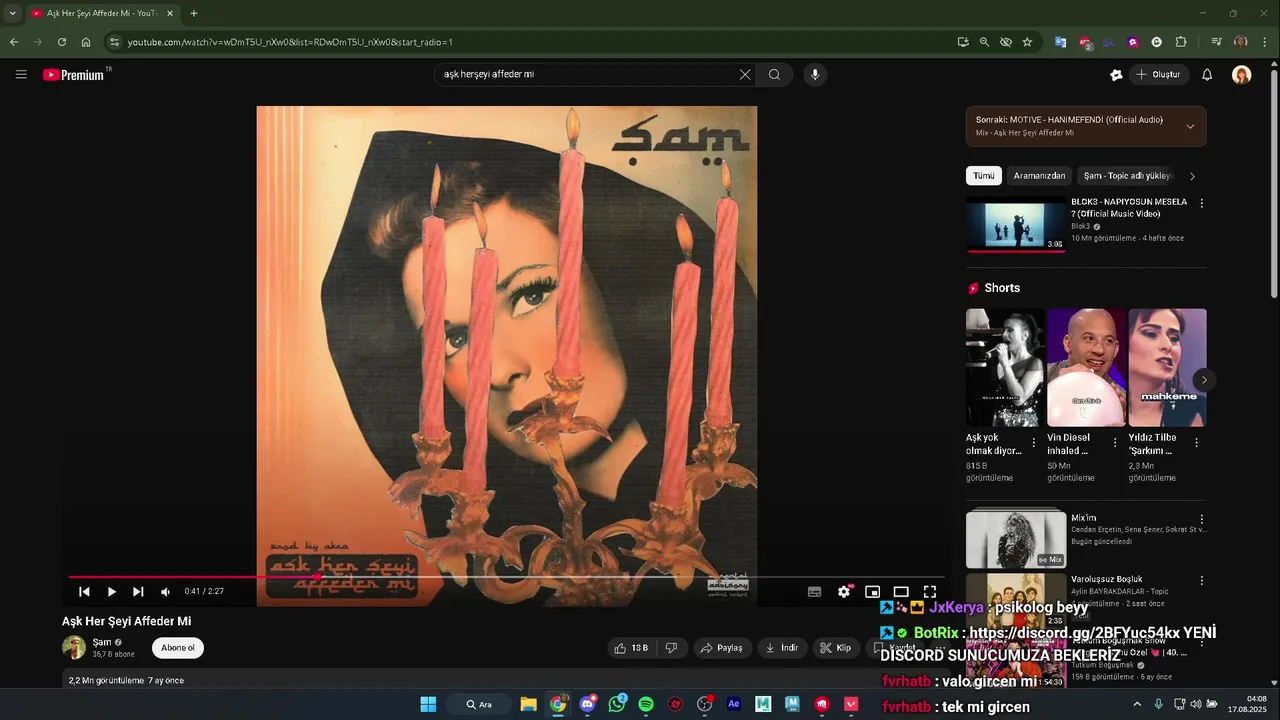Open Chrome home page button
The width and height of the screenshot is (1280, 720).
tap(86, 42)
